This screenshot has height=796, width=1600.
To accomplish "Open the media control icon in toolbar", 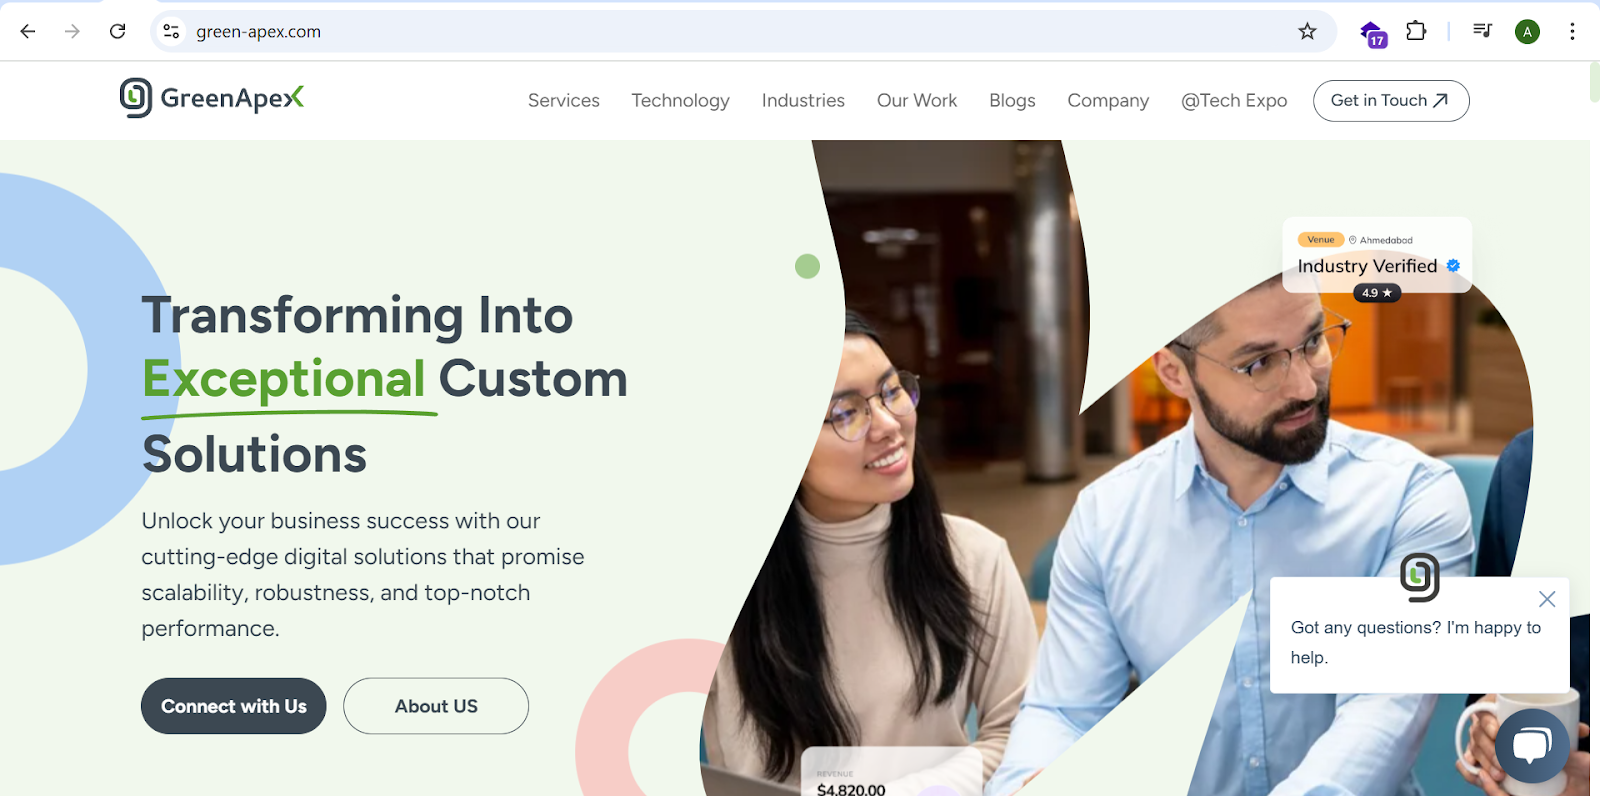I will [x=1482, y=31].
